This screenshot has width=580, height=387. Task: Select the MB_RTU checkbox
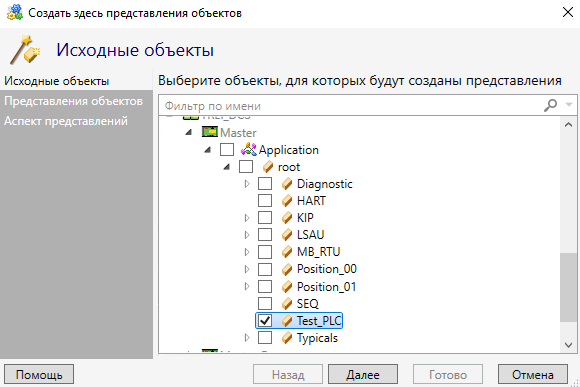click(x=265, y=252)
